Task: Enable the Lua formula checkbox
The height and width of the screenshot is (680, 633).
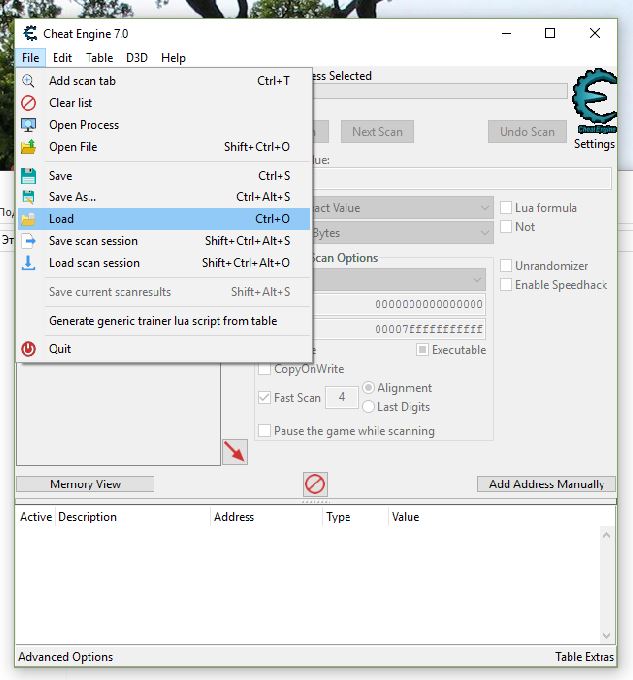Action: click(506, 207)
